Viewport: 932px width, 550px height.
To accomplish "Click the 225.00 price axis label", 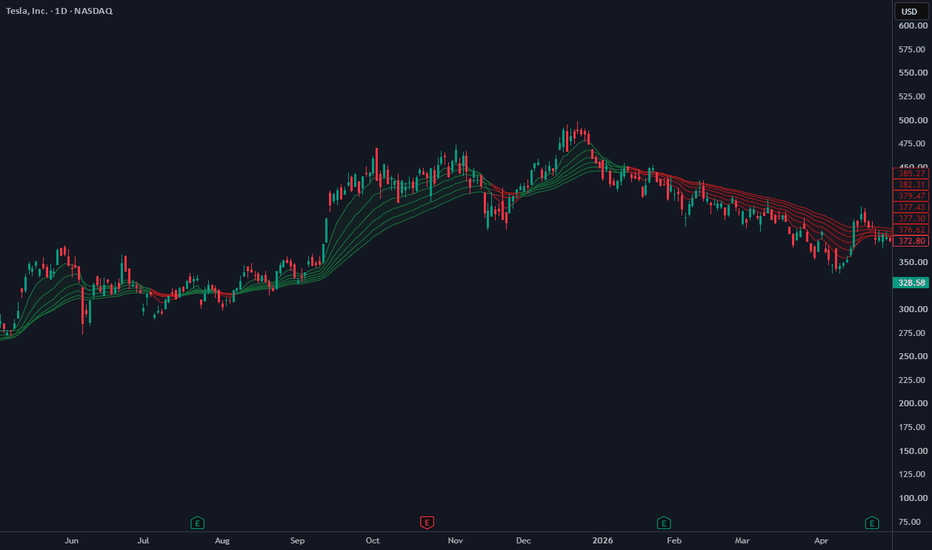I will [912, 380].
